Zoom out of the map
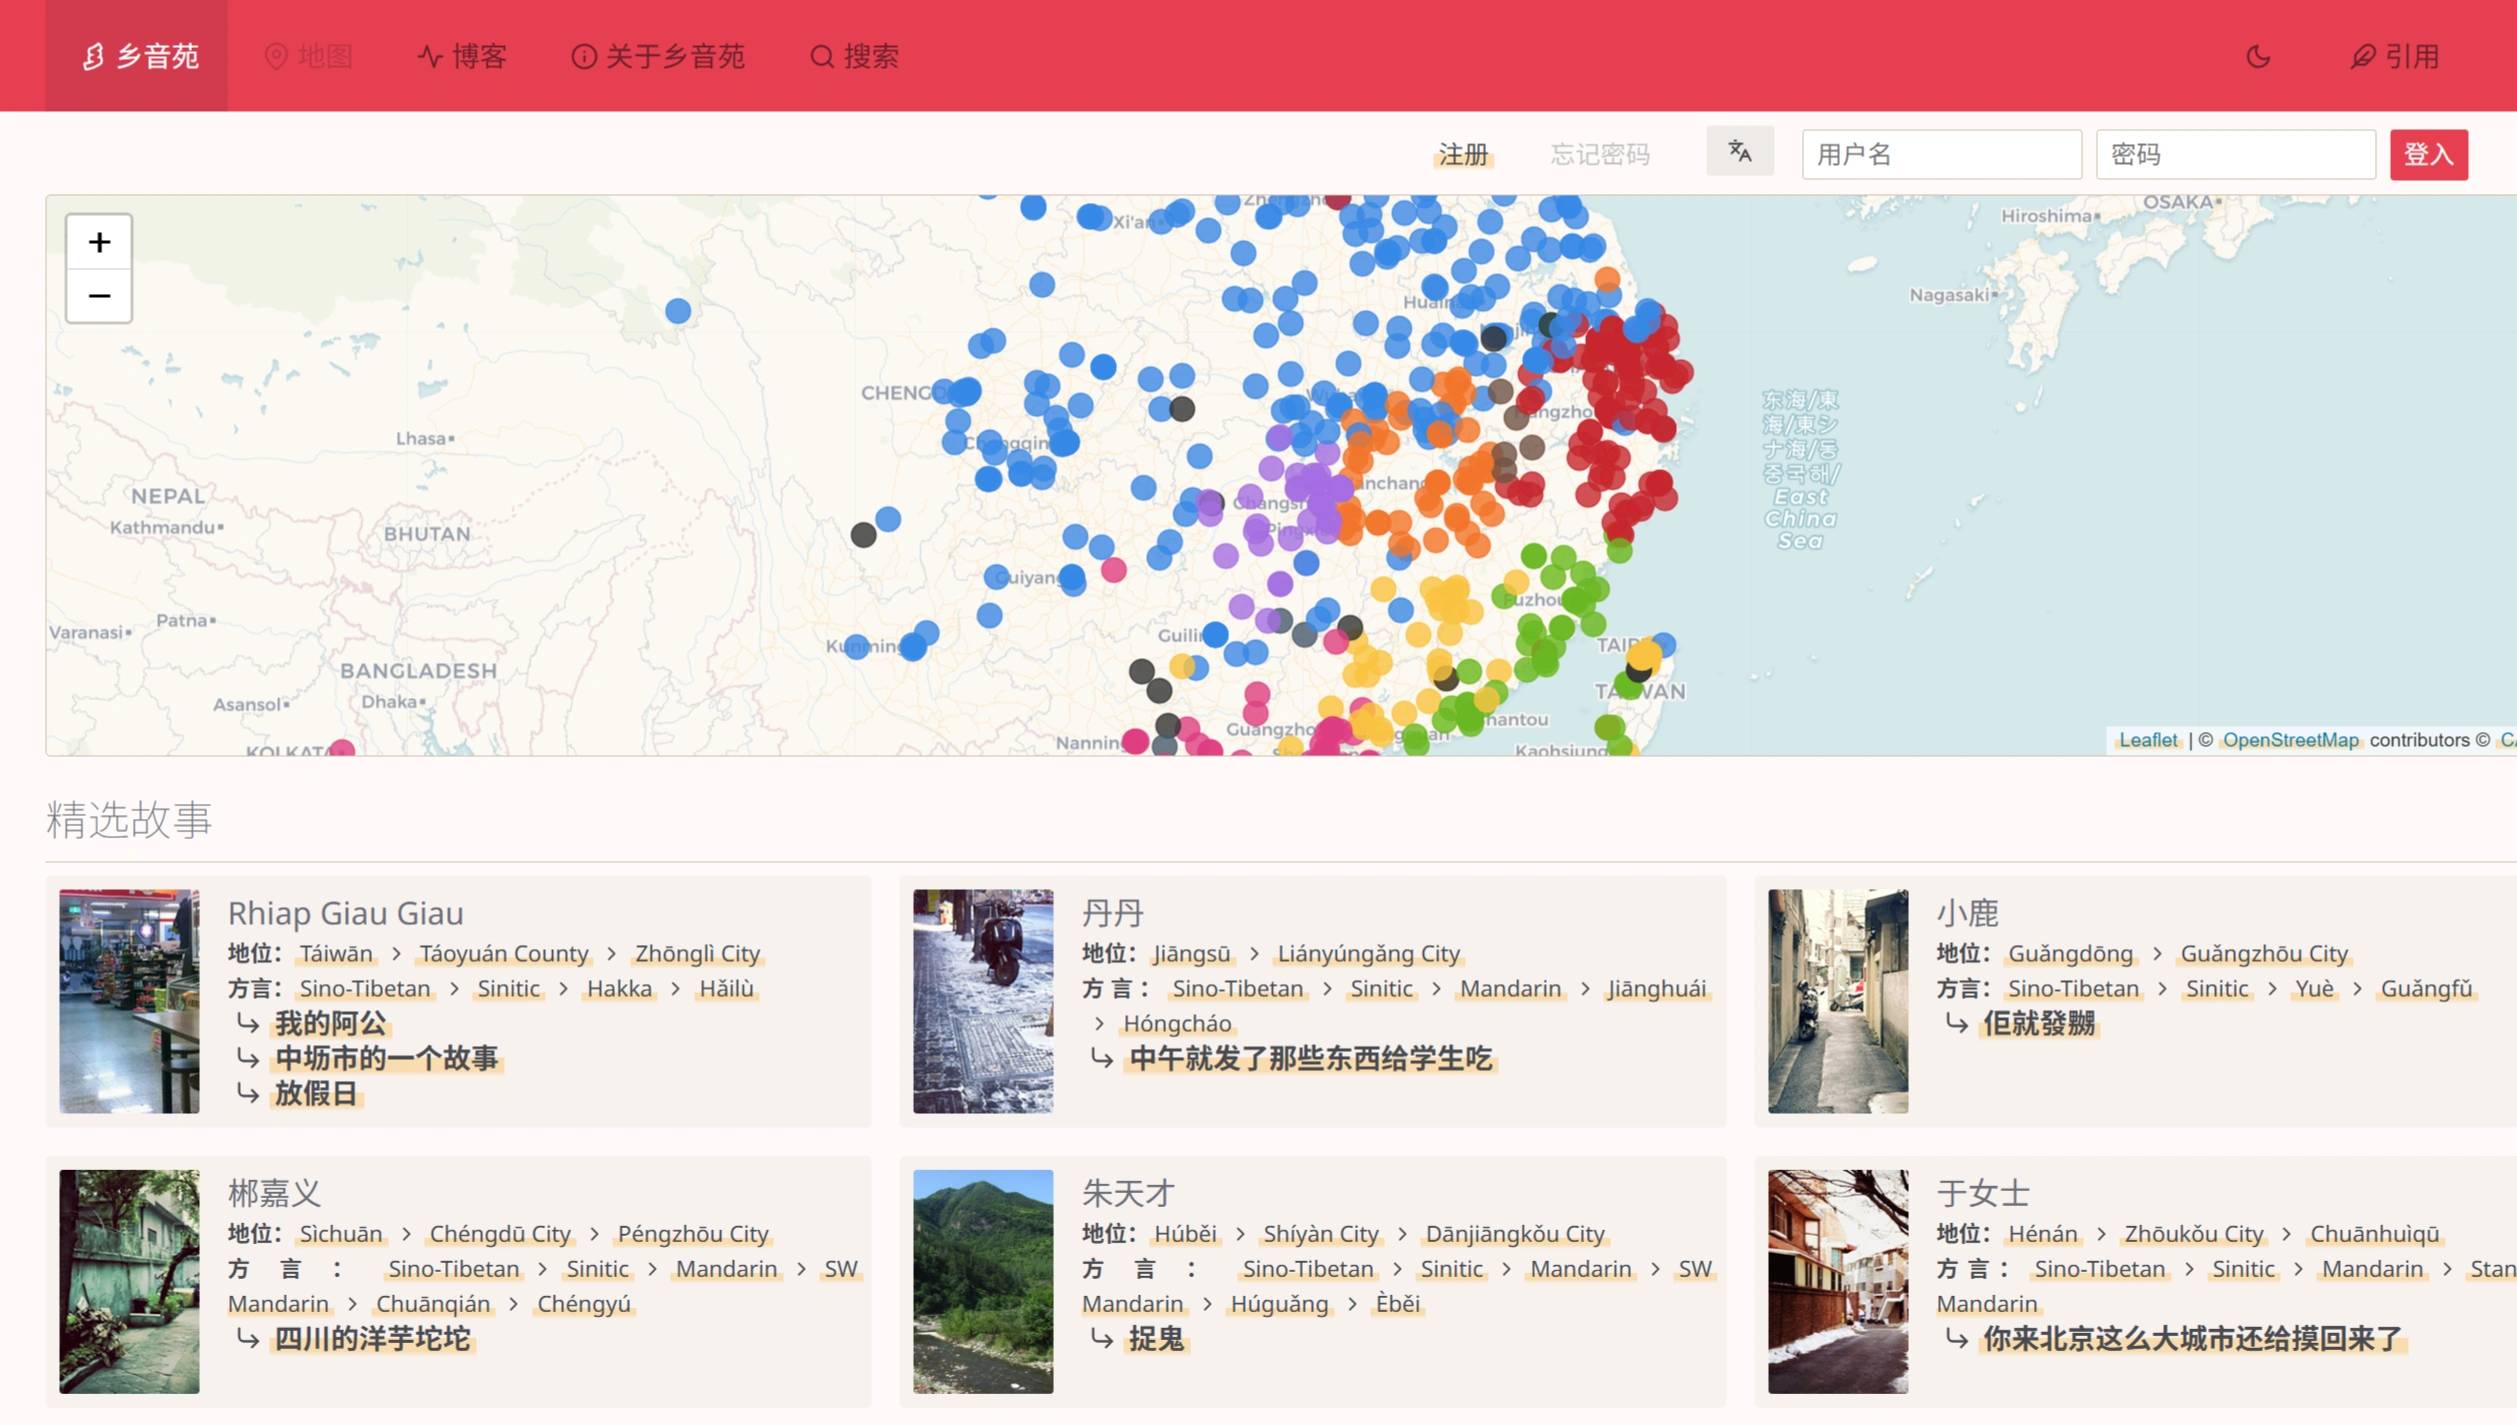Image resolution: width=2517 pixels, height=1425 pixels. pyautogui.click(x=98, y=296)
